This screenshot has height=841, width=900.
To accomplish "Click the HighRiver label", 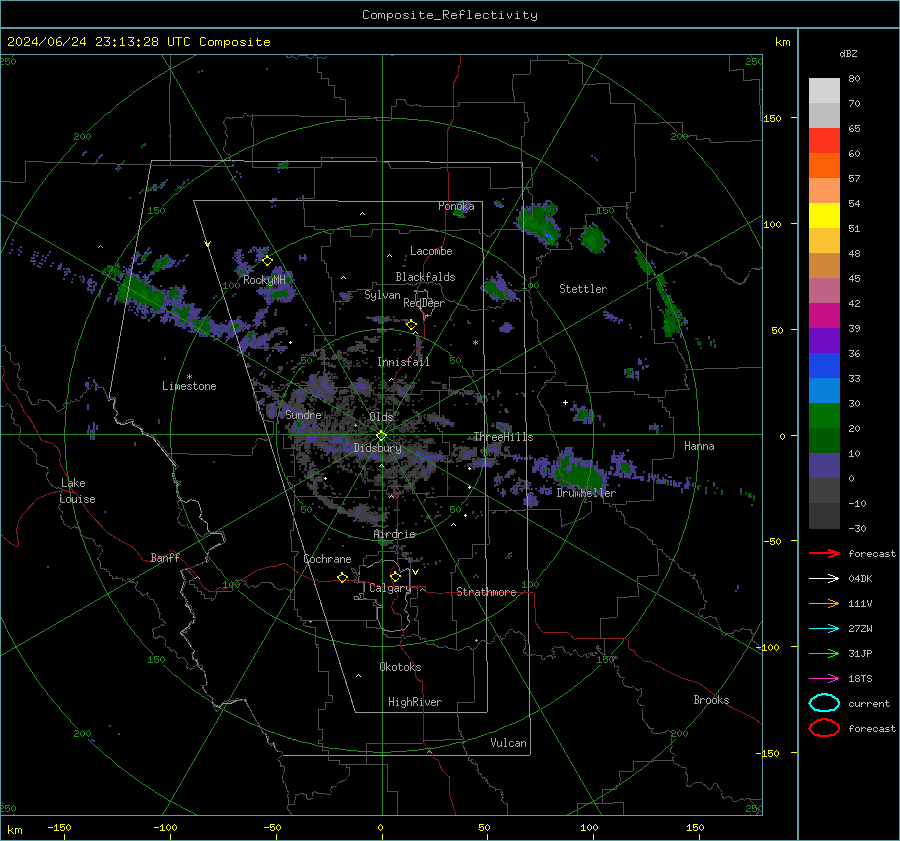I will (x=415, y=702).
